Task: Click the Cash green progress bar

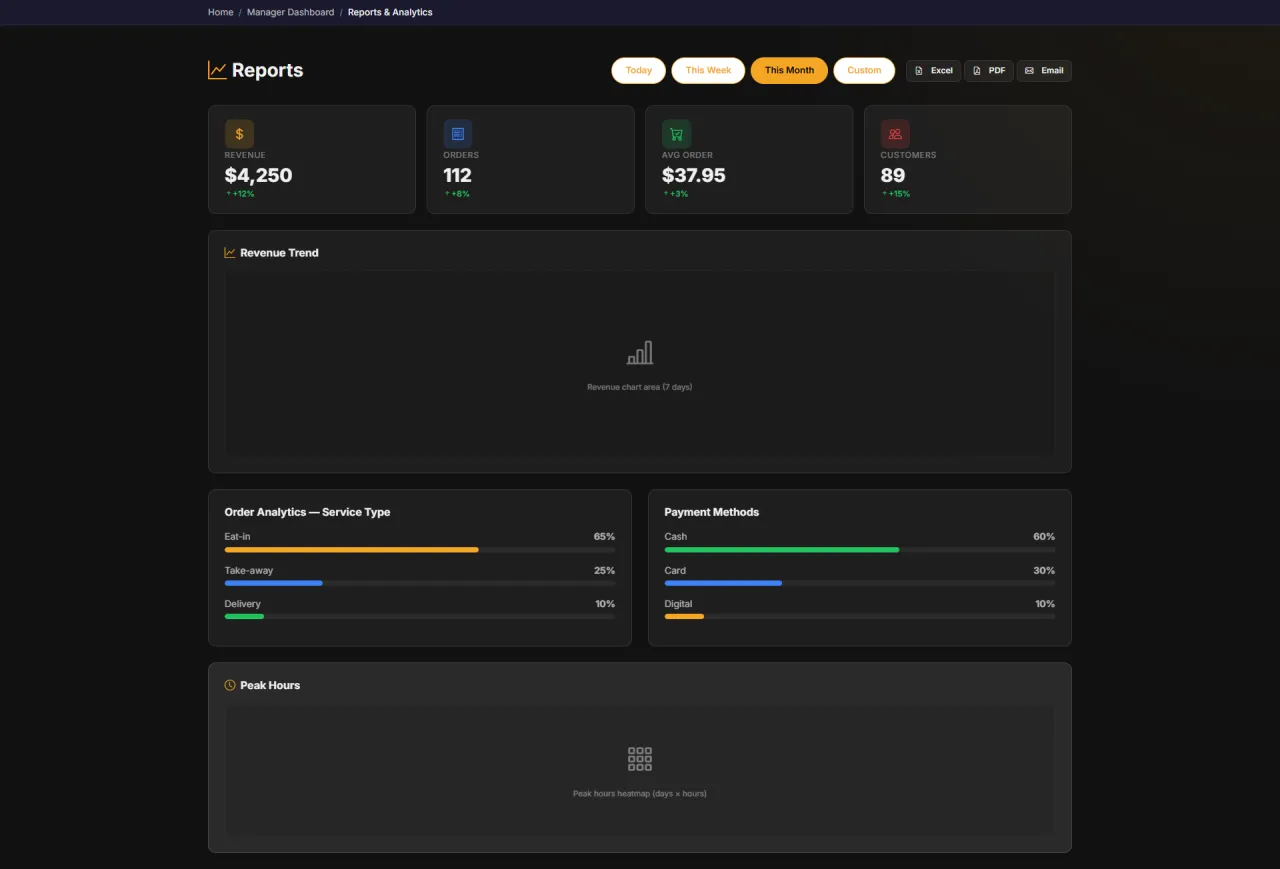Action: point(782,550)
